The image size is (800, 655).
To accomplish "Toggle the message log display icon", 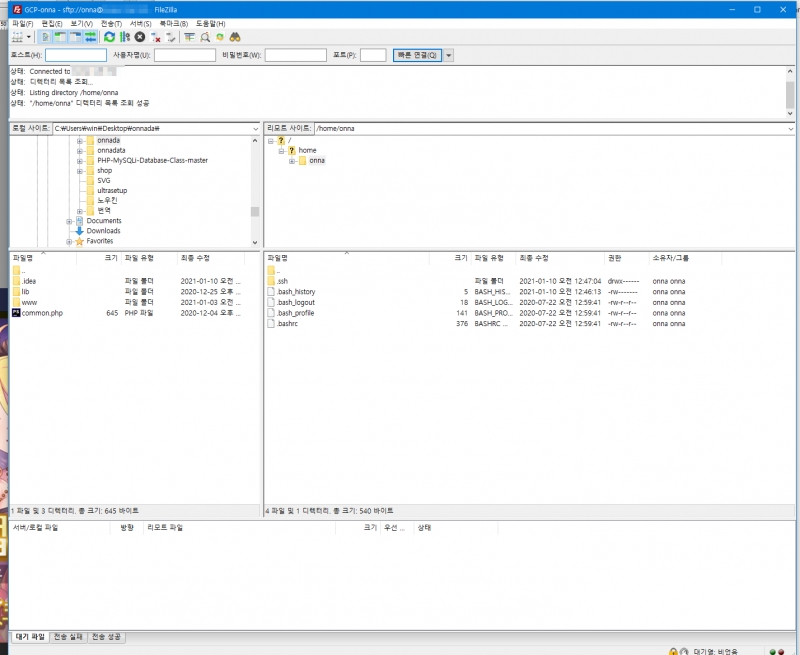I will click(x=46, y=37).
